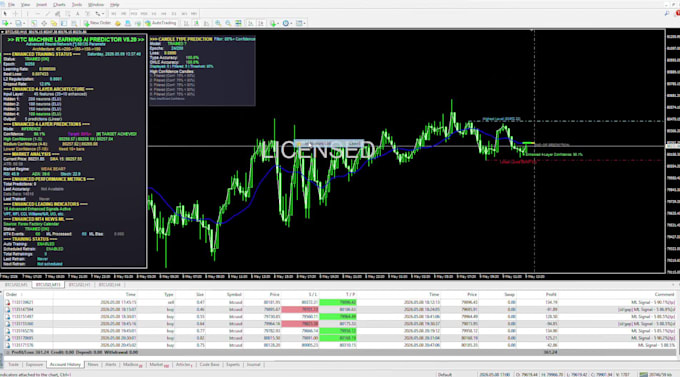Open the periods dropdown arrow
This screenshot has width=680, height=377.
pos(291,23)
